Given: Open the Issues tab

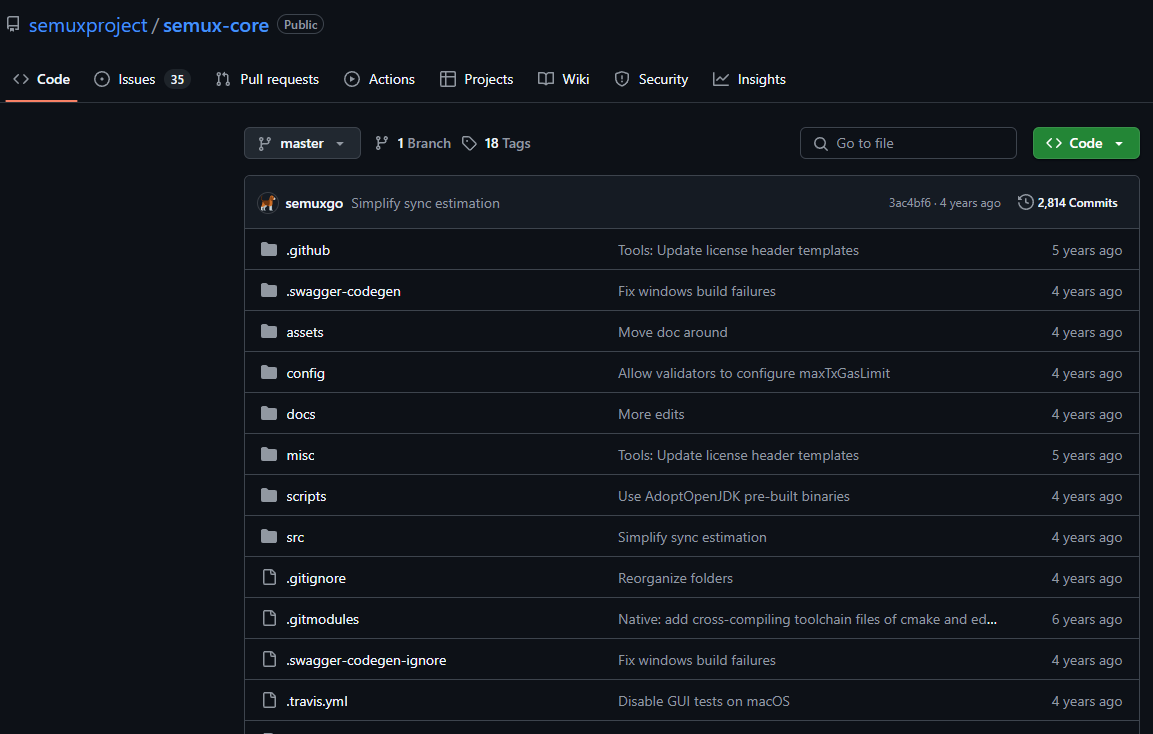Looking at the screenshot, I should tap(142, 79).
